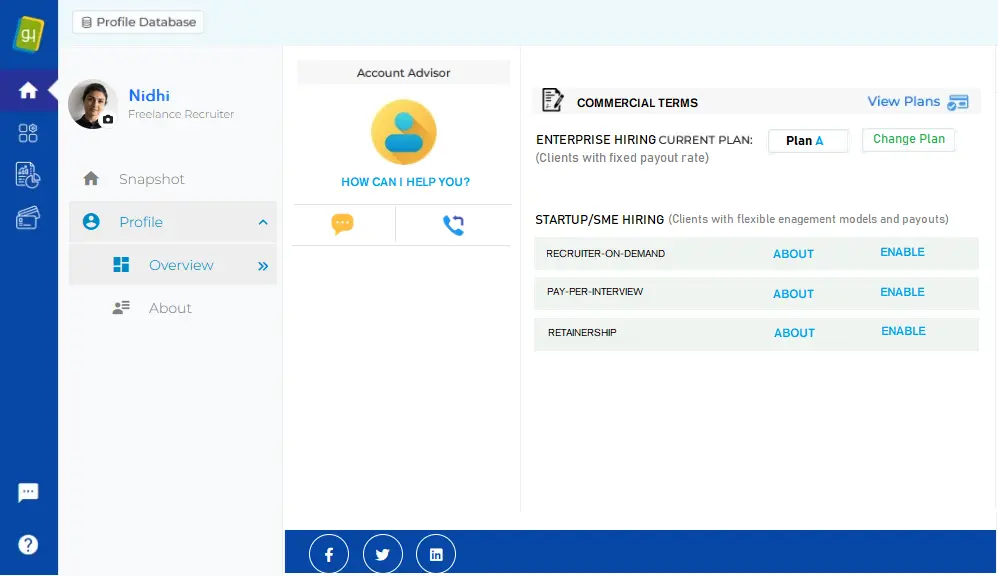Click the help question mark icon
This screenshot has width=998, height=576.
pos(28,545)
